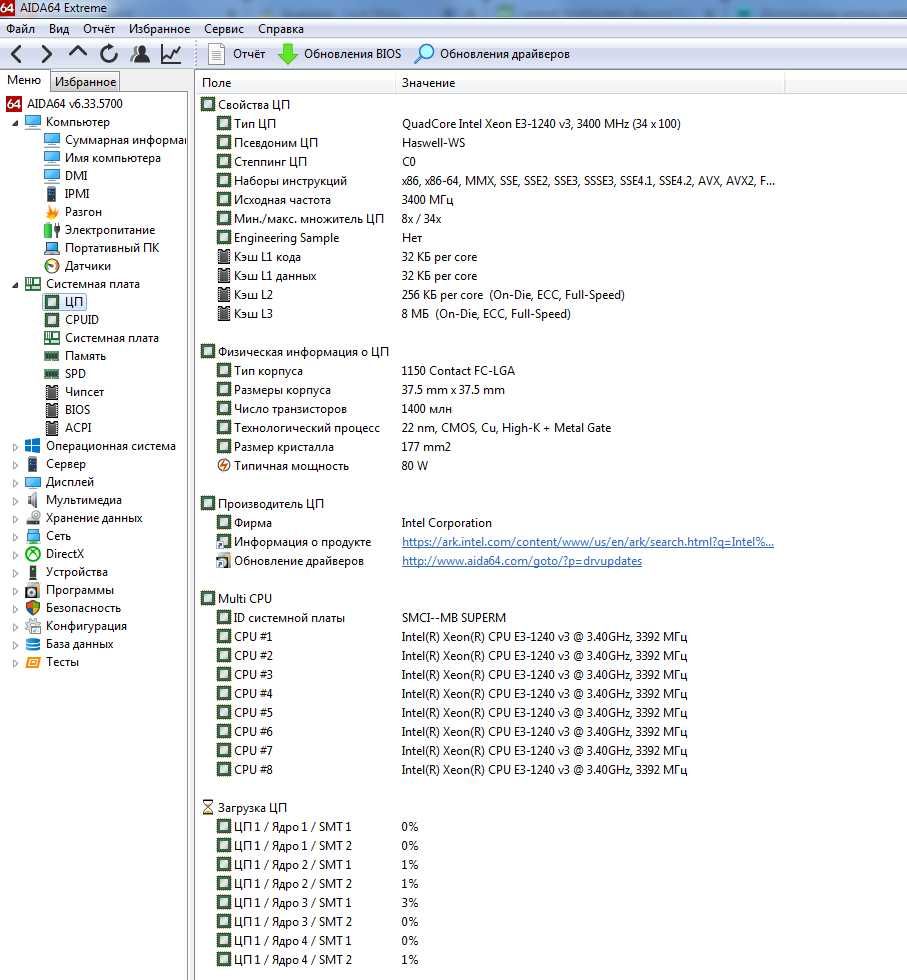Switch to the Меню tab
Image resolution: width=907 pixels, height=980 pixels.
point(24,80)
